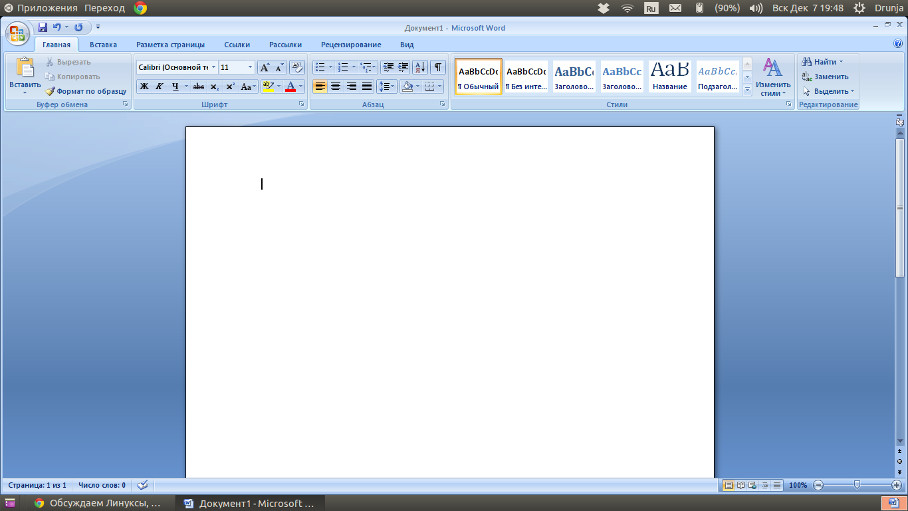Open the multilevel list dropdown

click(368, 67)
